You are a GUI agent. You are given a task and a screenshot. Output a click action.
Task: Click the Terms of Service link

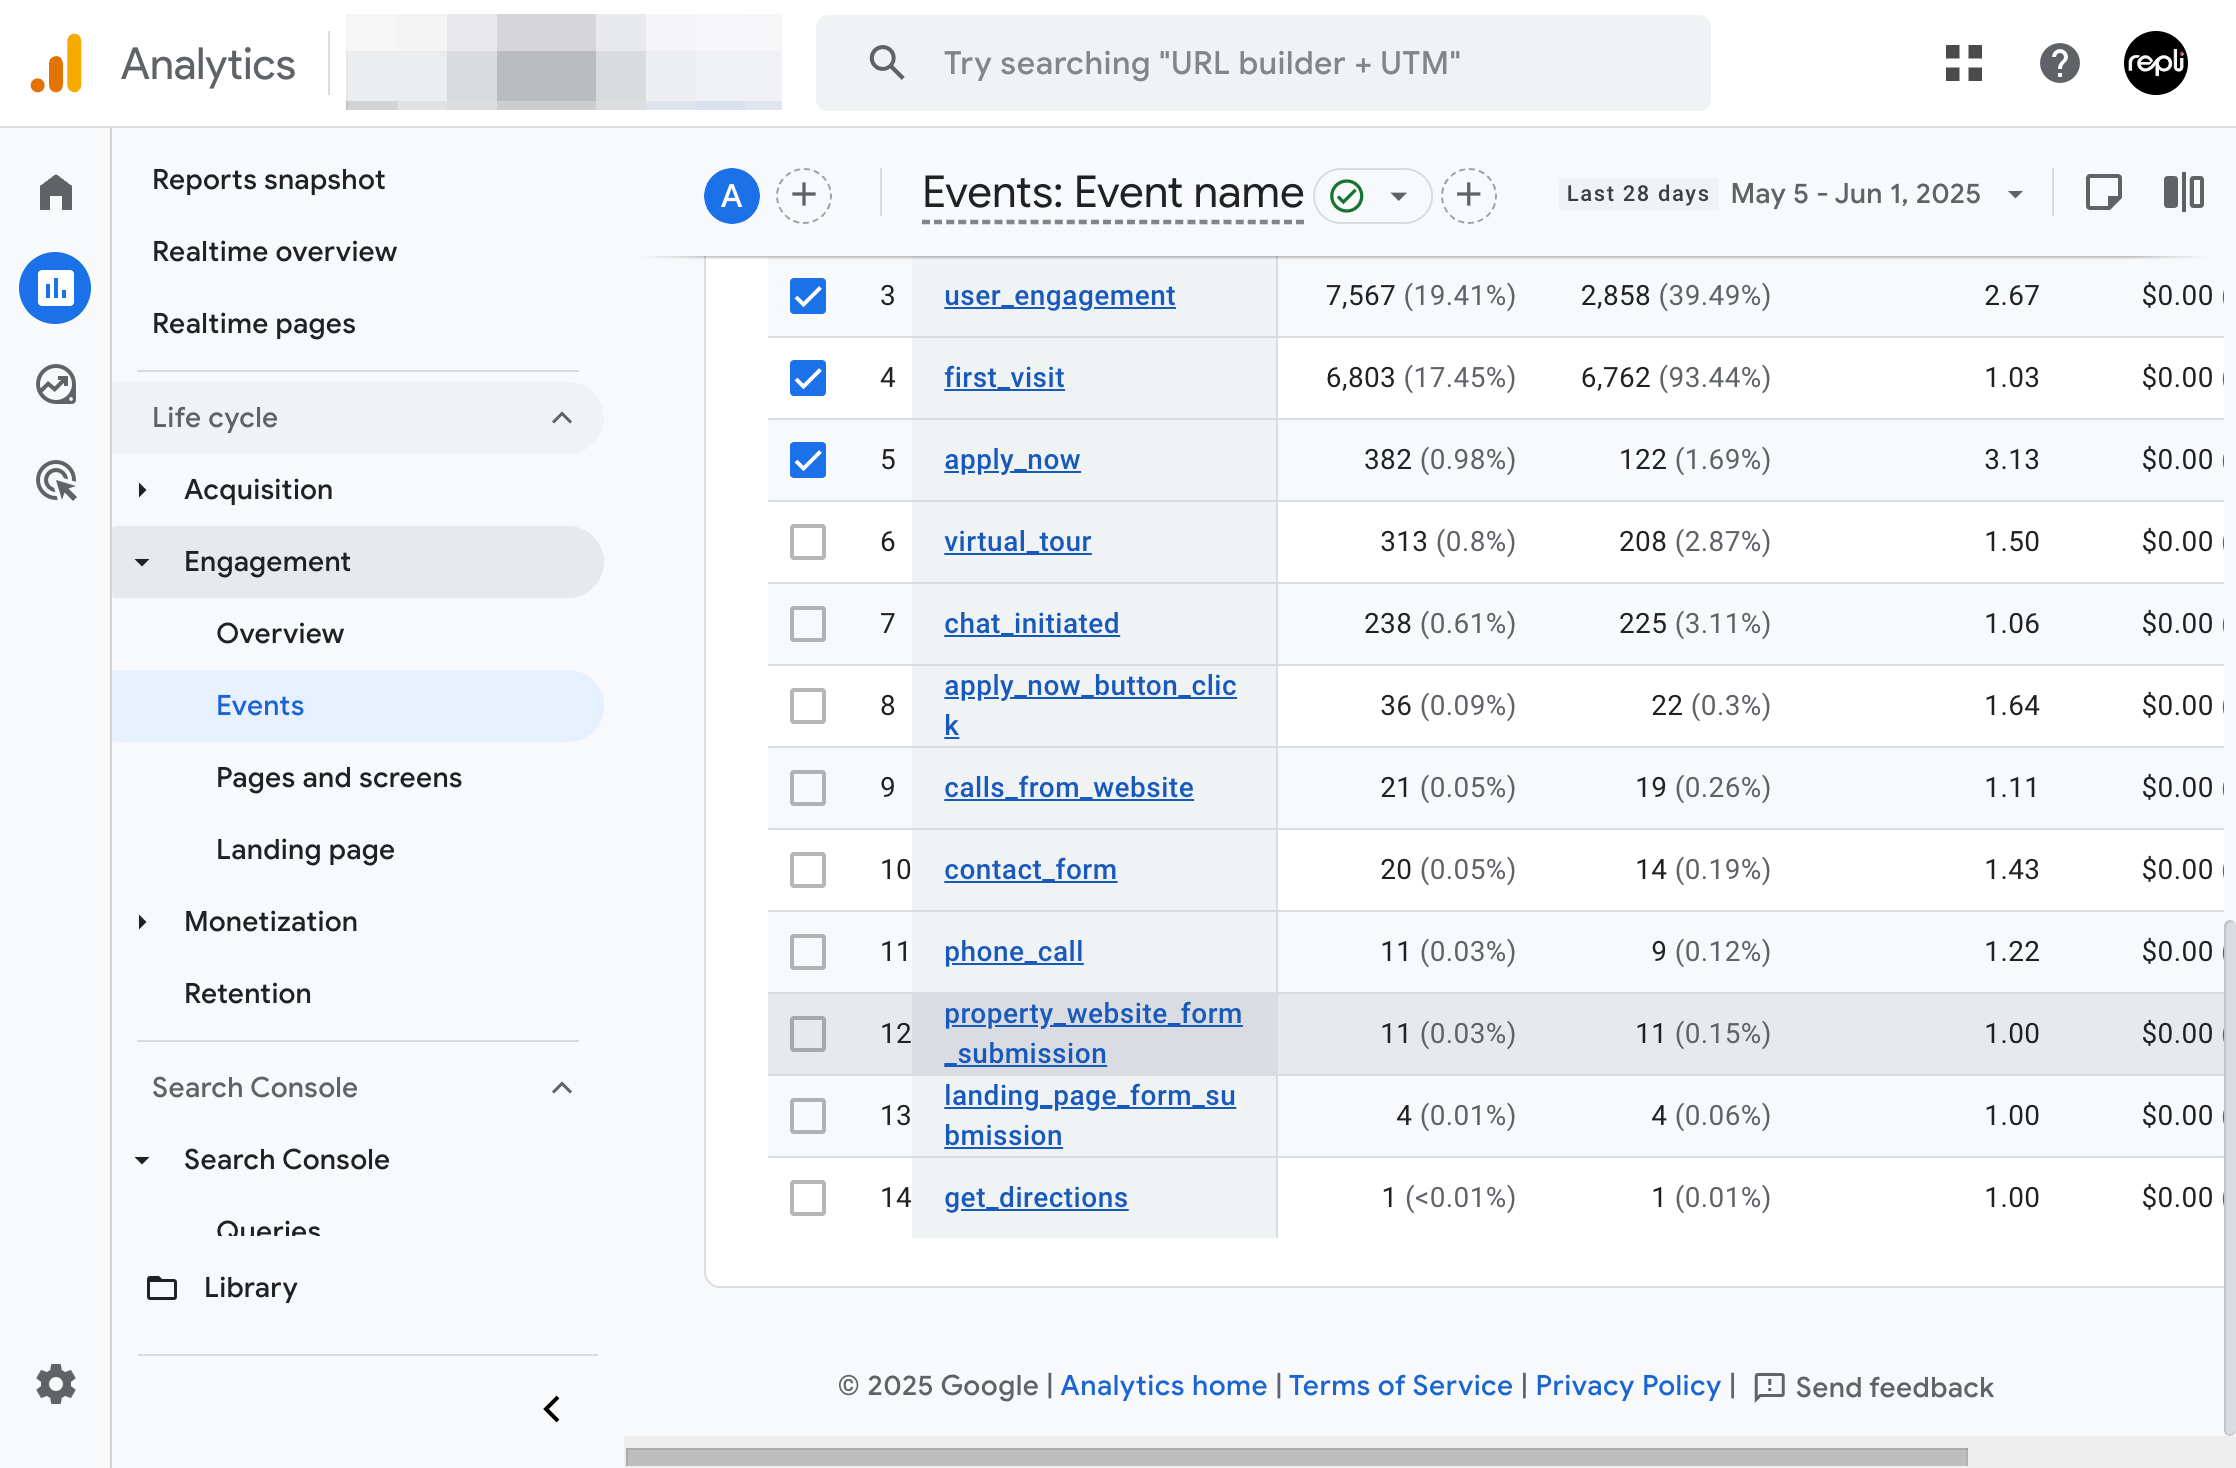point(1400,1385)
